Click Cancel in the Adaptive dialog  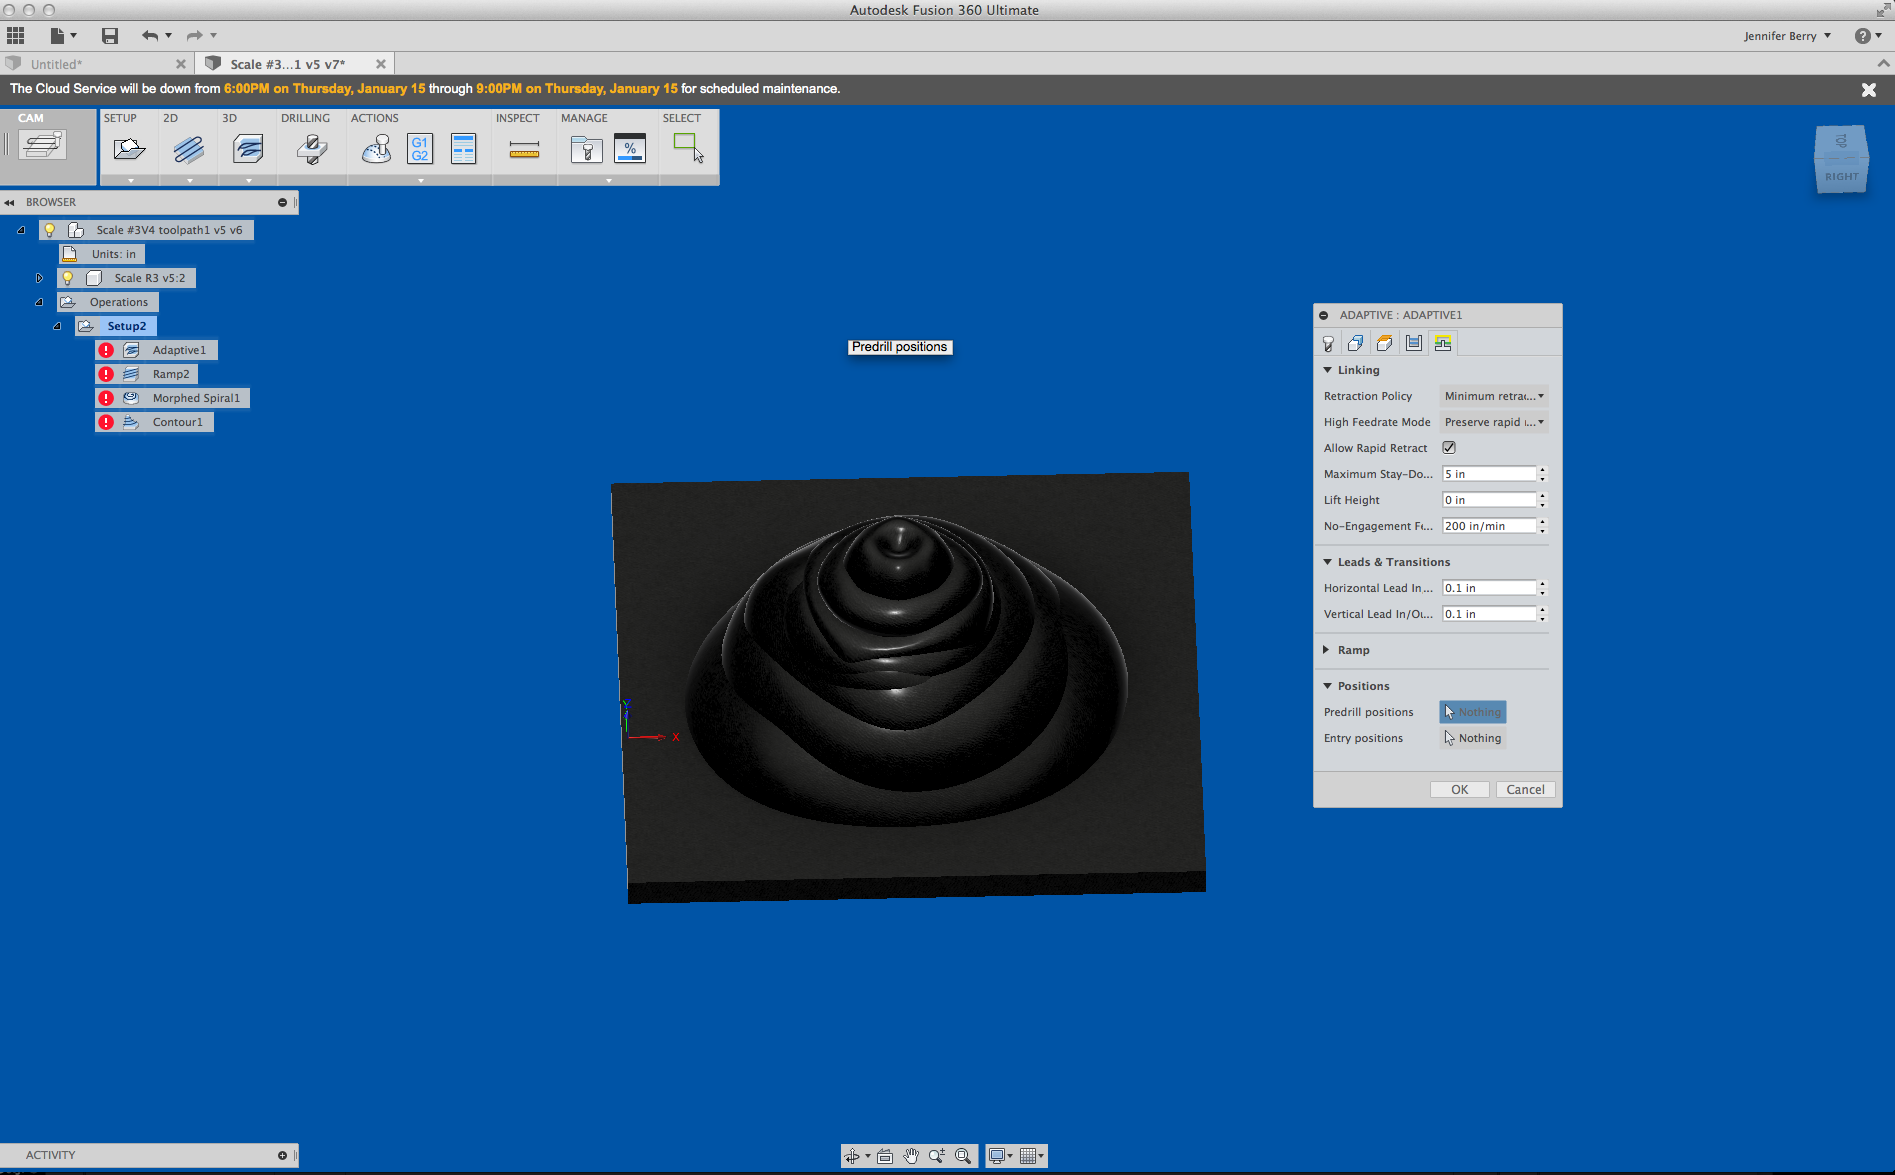coord(1525,790)
